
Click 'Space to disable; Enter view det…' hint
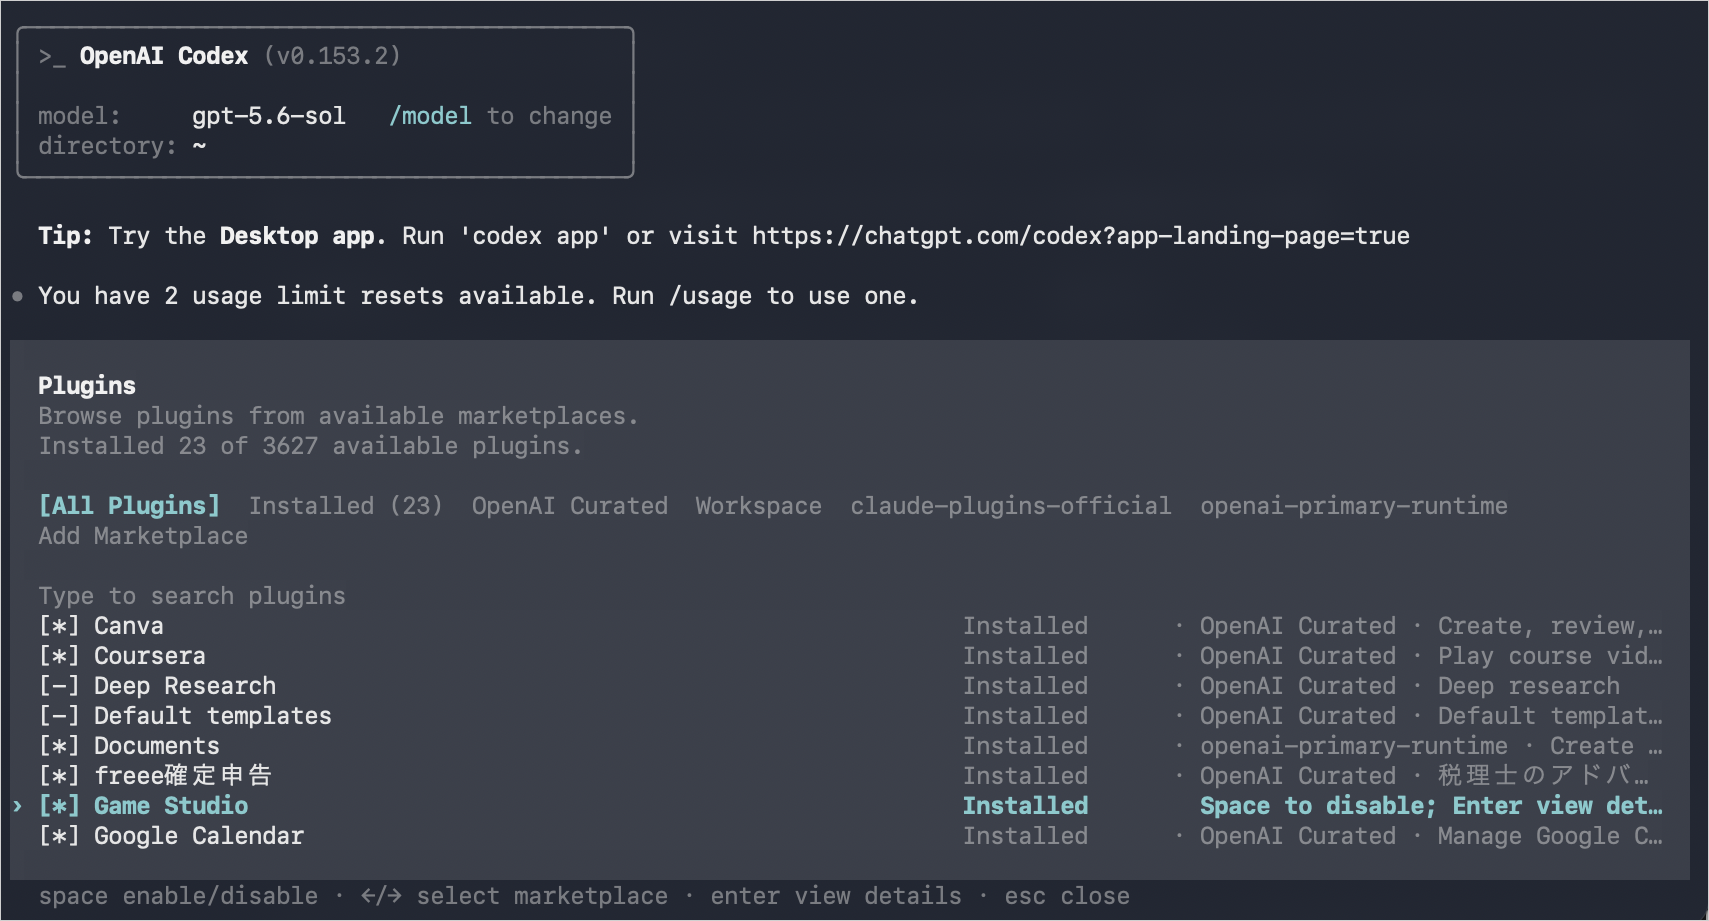coord(1431,806)
